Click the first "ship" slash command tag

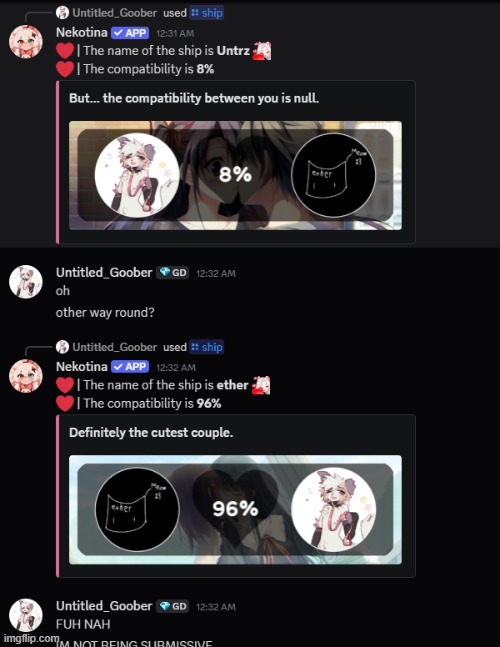[x=207, y=13]
